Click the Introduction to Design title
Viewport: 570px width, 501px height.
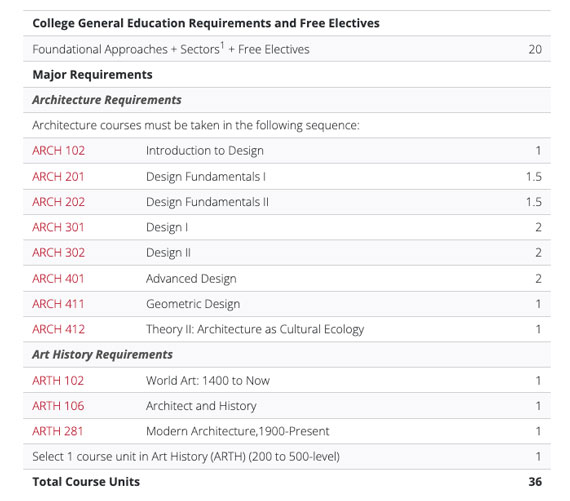point(205,151)
